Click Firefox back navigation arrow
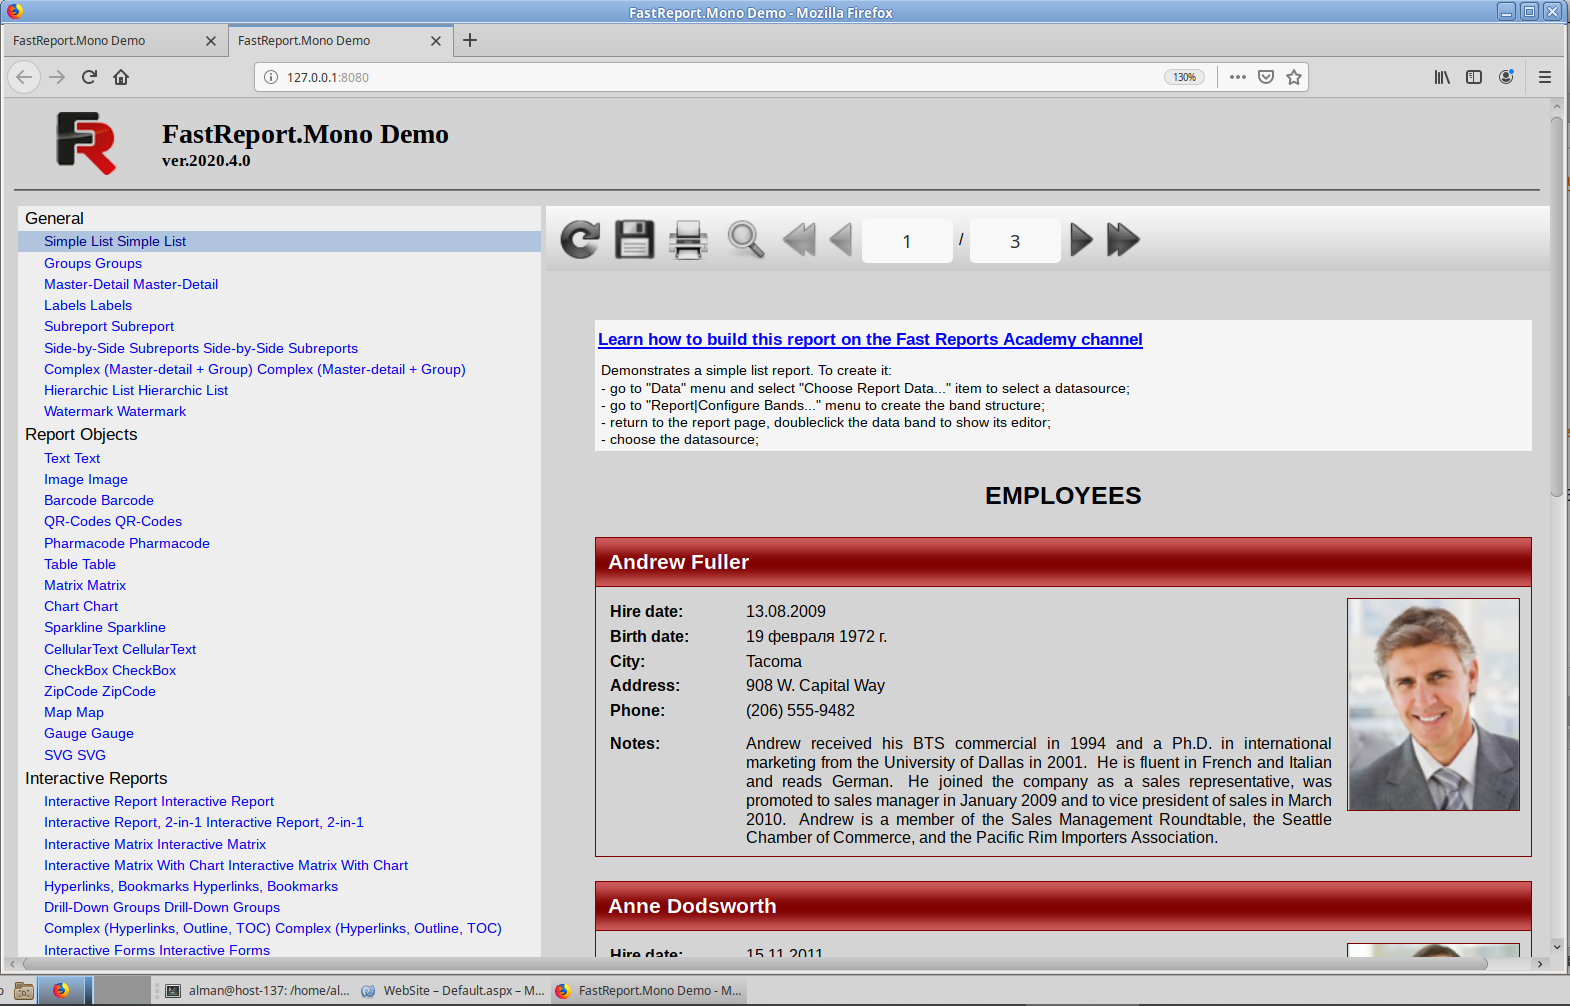1570x1006 pixels. [x=24, y=77]
